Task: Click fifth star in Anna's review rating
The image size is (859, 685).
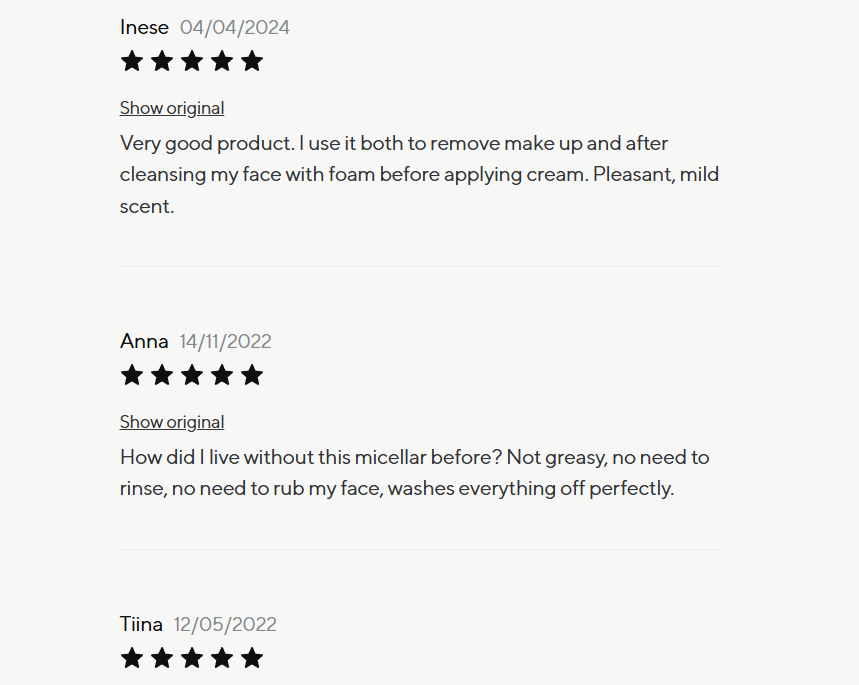Action: coord(252,375)
